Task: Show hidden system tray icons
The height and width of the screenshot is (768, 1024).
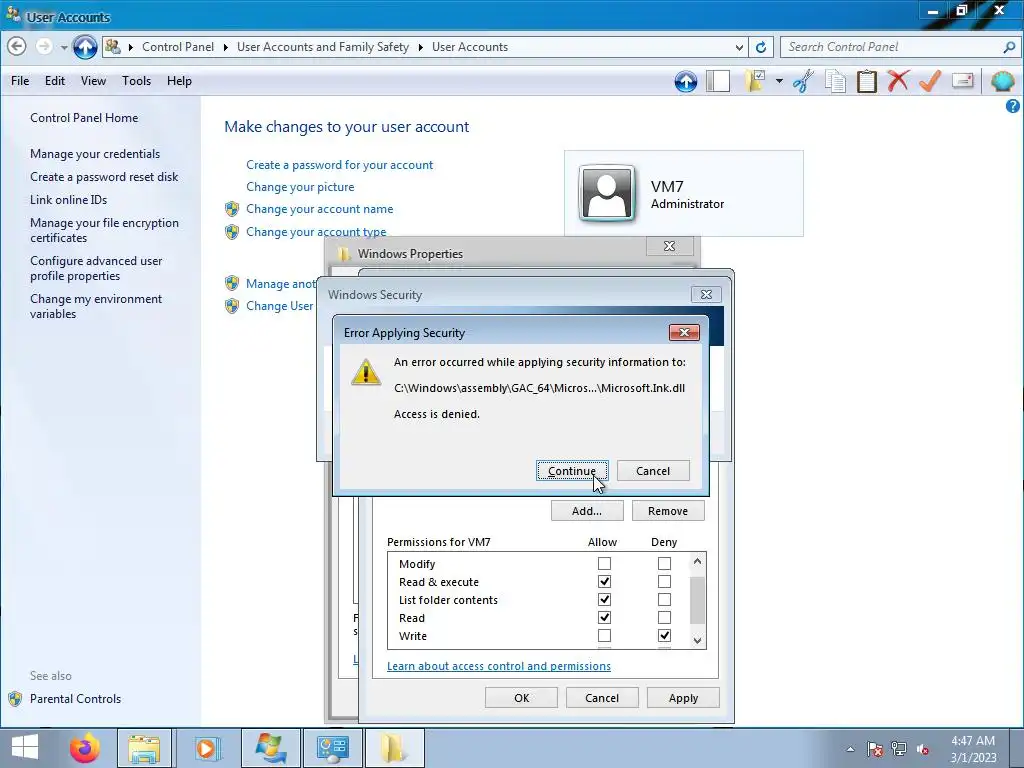Action: coord(850,749)
